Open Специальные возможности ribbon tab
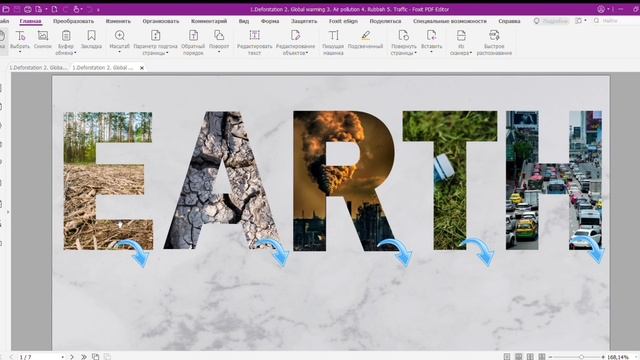The image size is (640, 360). click(450, 21)
